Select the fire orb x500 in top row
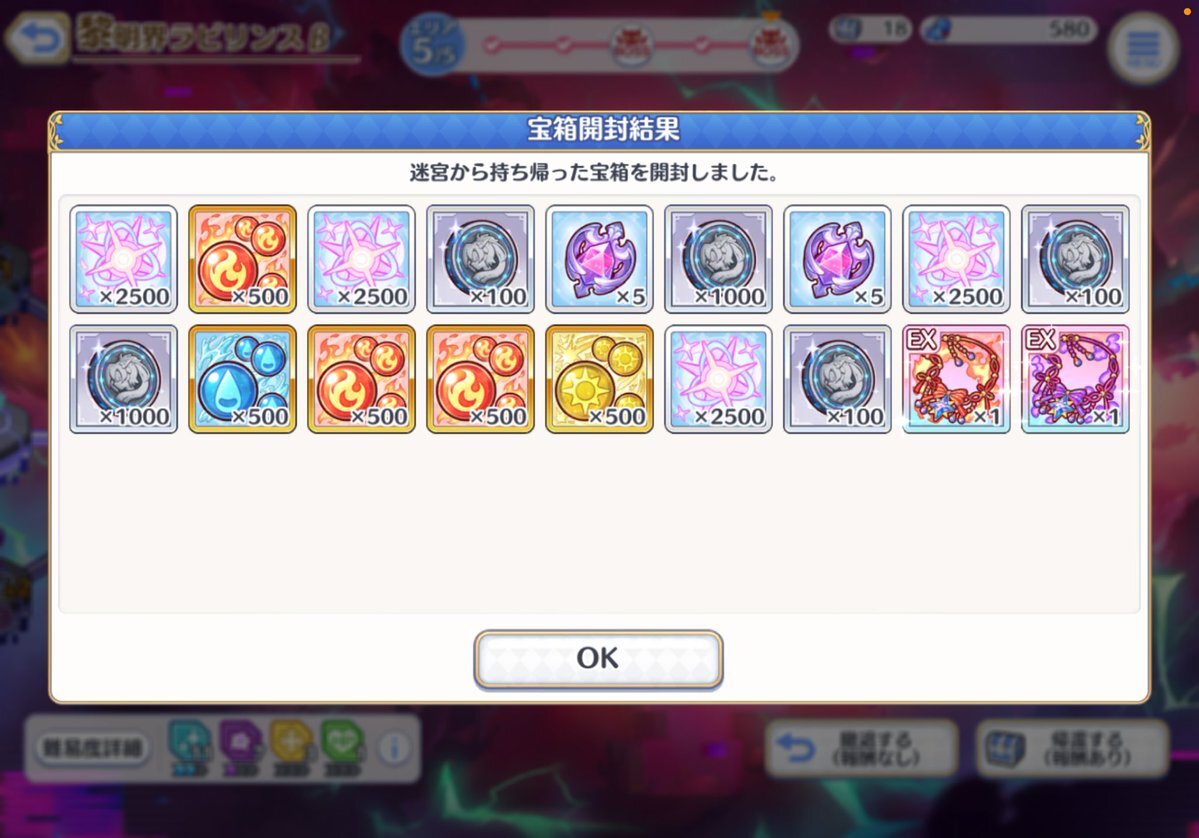 242,259
